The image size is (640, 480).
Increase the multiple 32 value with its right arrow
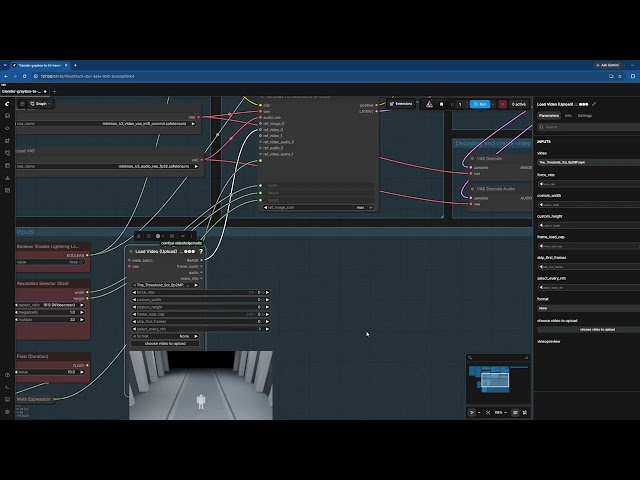[82, 320]
